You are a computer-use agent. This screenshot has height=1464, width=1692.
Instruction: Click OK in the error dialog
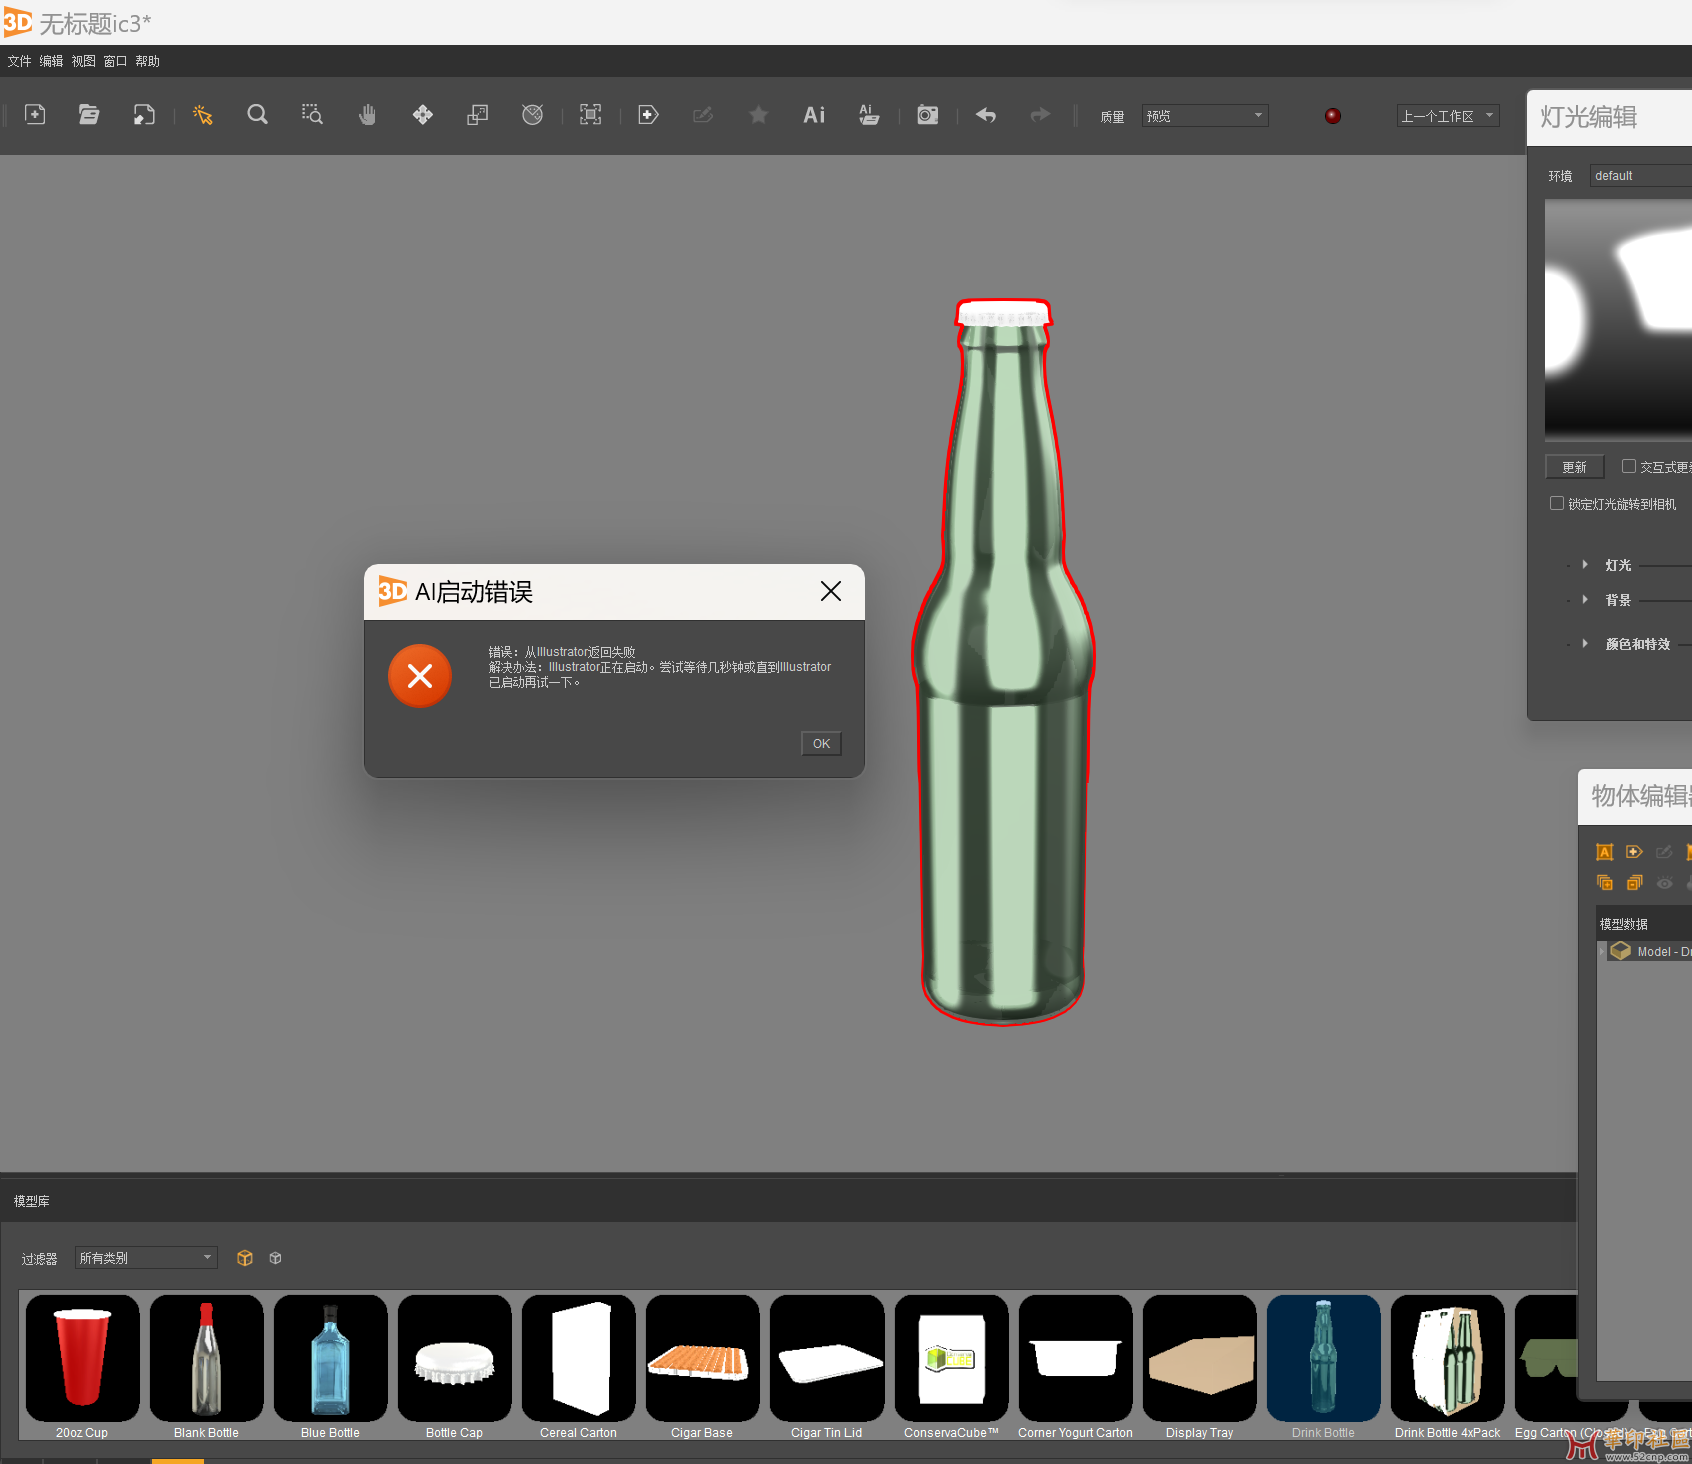click(x=821, y=743)
